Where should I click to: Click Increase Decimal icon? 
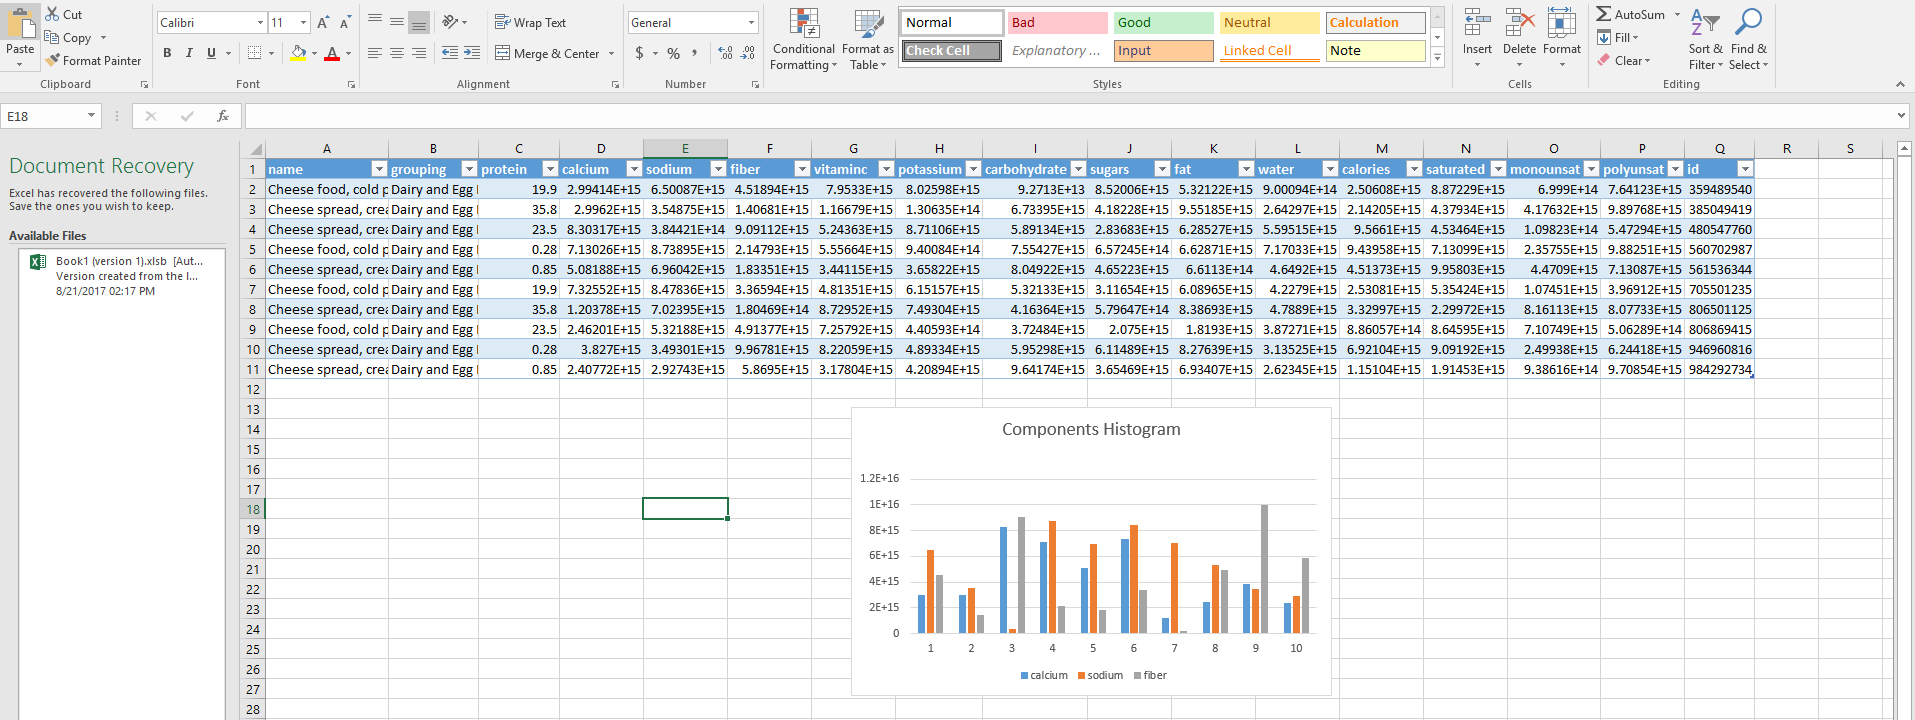(x=725, y=53)
